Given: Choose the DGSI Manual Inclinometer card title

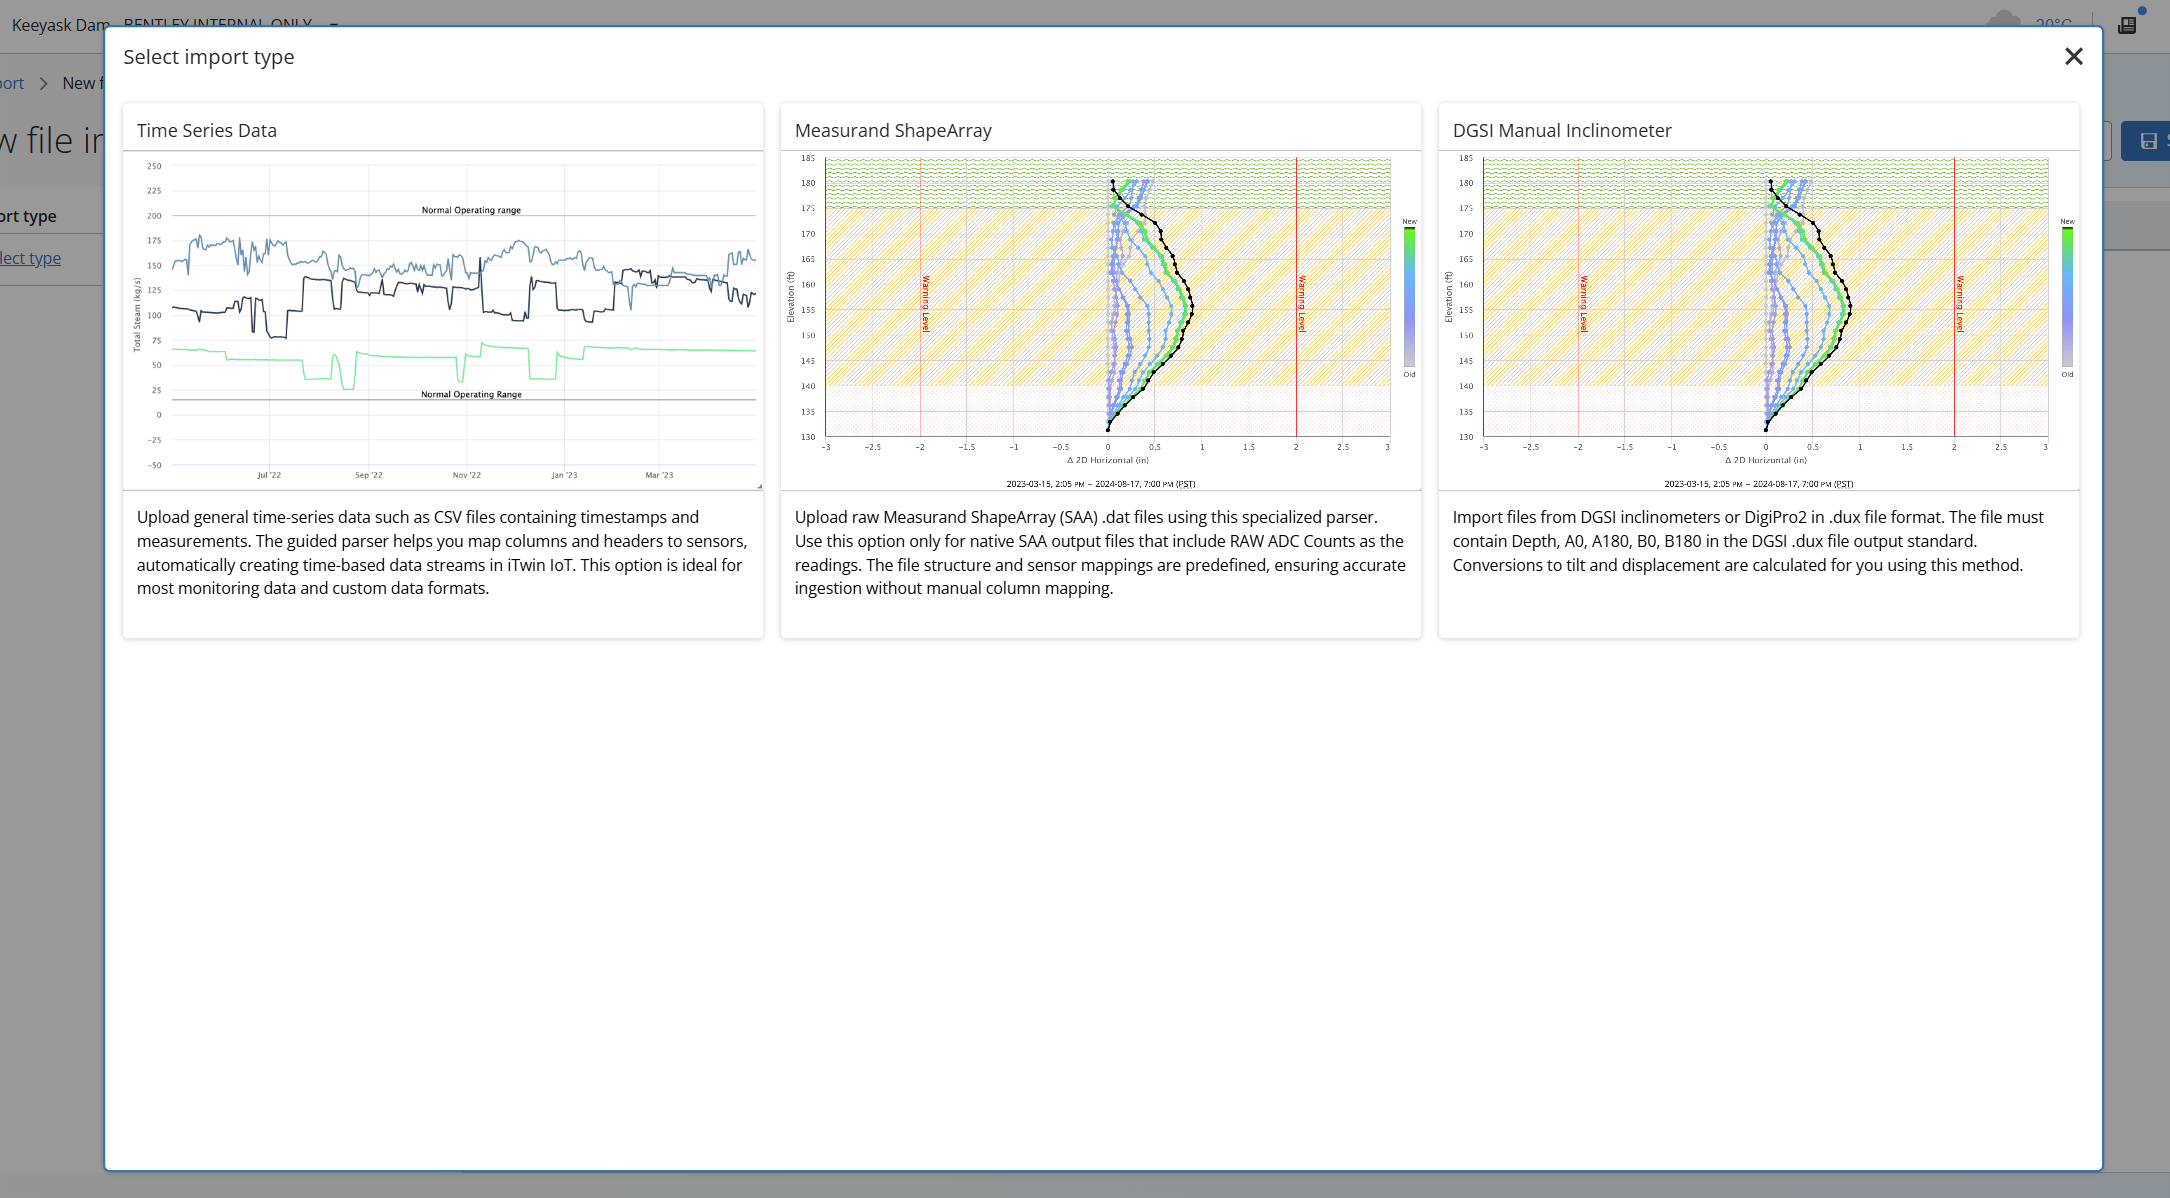Looking at the screenshot, I should (1561, 131).
